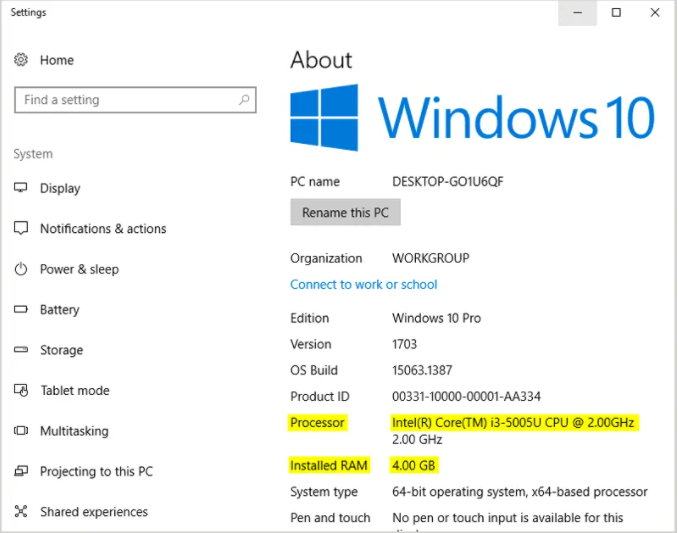
Task: Focus the Find a setting search box
Action: pyautogui.click(x=125, y=100)
